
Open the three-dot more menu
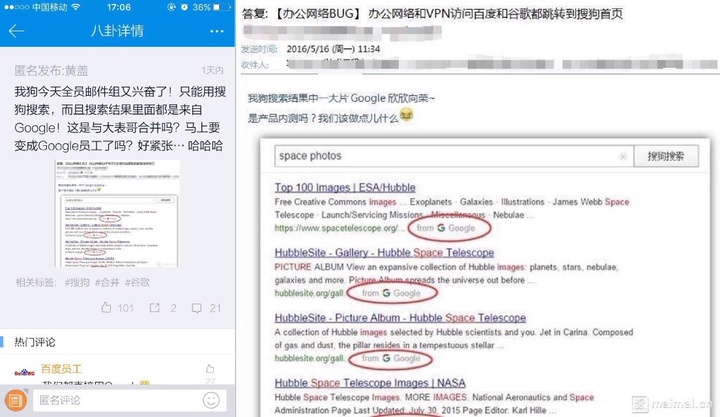(x=217, y=31)
